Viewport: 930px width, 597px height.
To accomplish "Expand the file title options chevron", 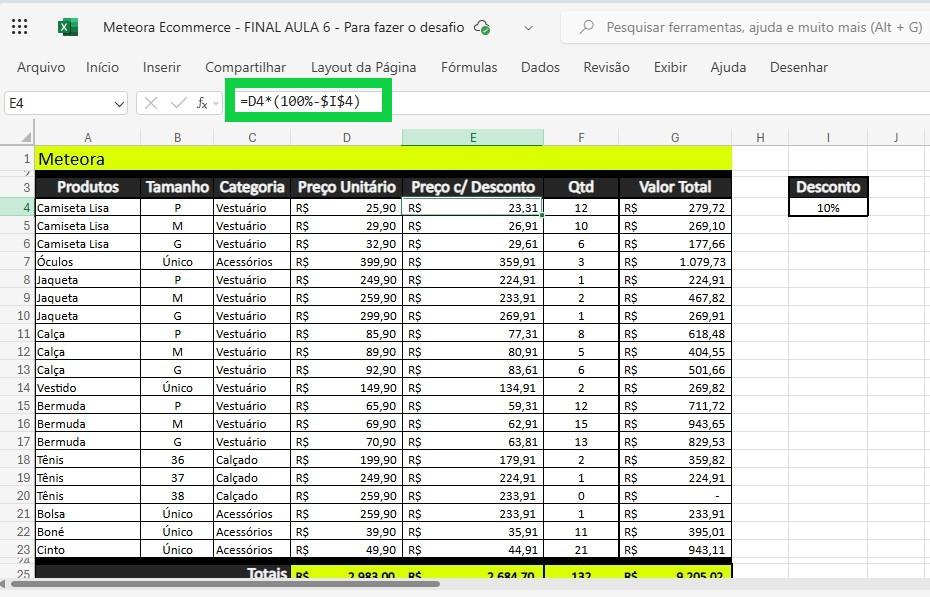I will pyautogui.click(x=528, y=27).
